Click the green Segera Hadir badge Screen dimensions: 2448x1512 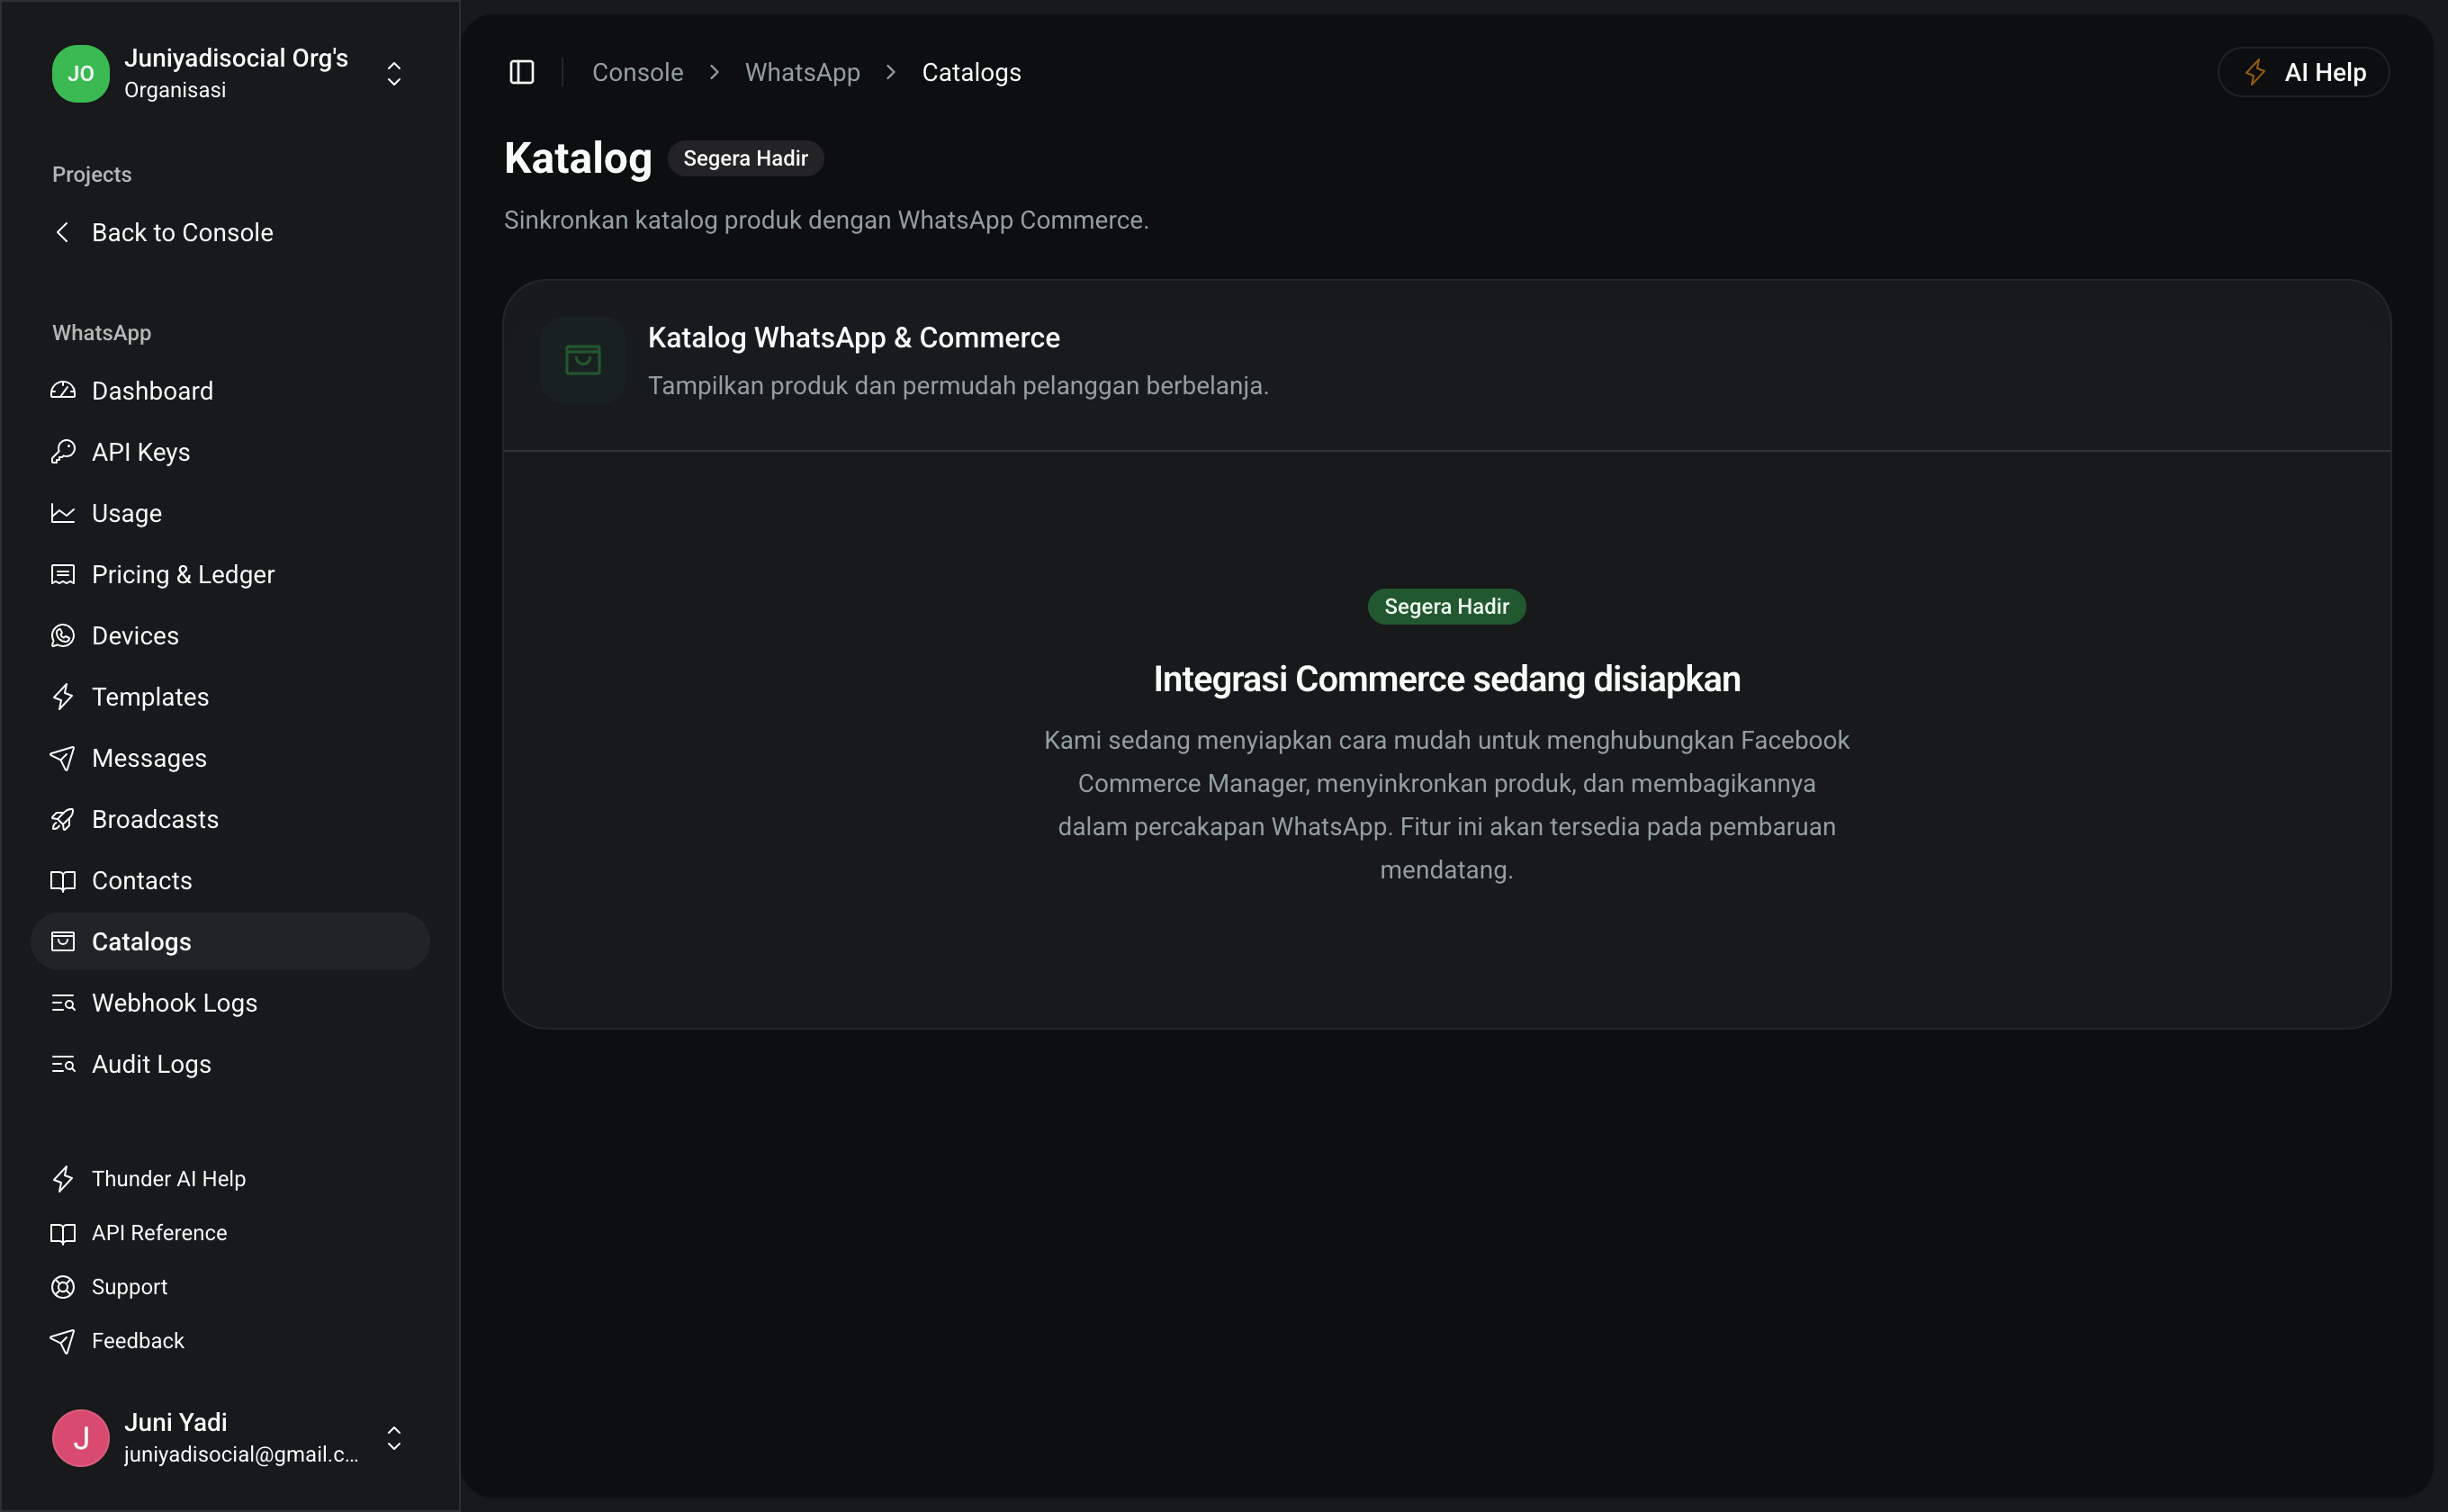1446,606
